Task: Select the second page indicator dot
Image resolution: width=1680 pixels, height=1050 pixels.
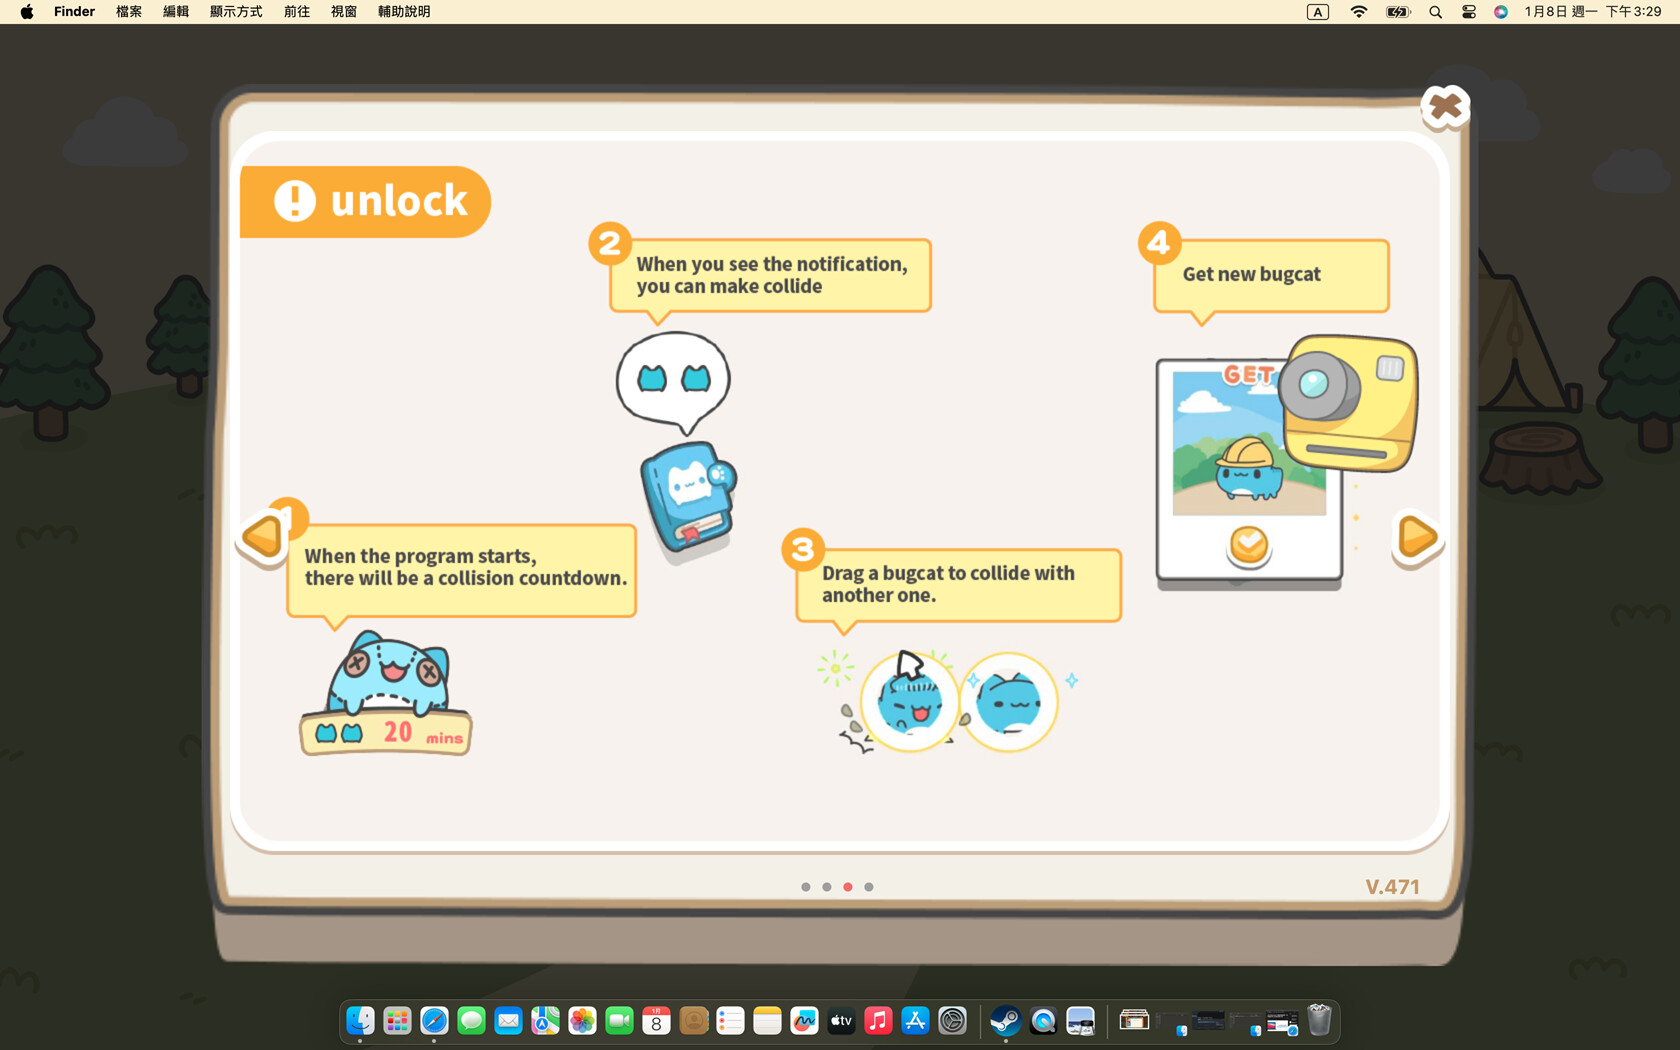Action: coord(827,887)
